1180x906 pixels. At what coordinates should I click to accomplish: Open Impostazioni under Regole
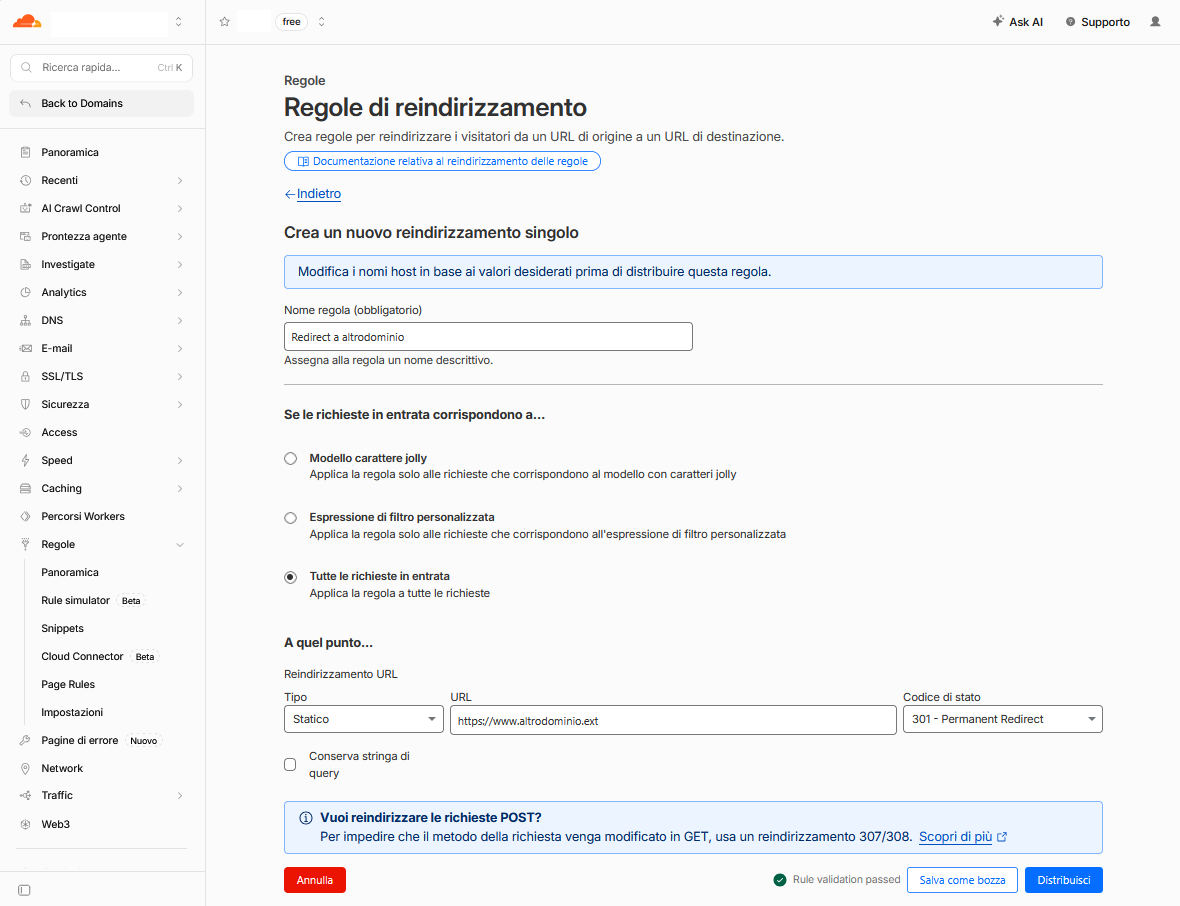click(x=72, y=712)
